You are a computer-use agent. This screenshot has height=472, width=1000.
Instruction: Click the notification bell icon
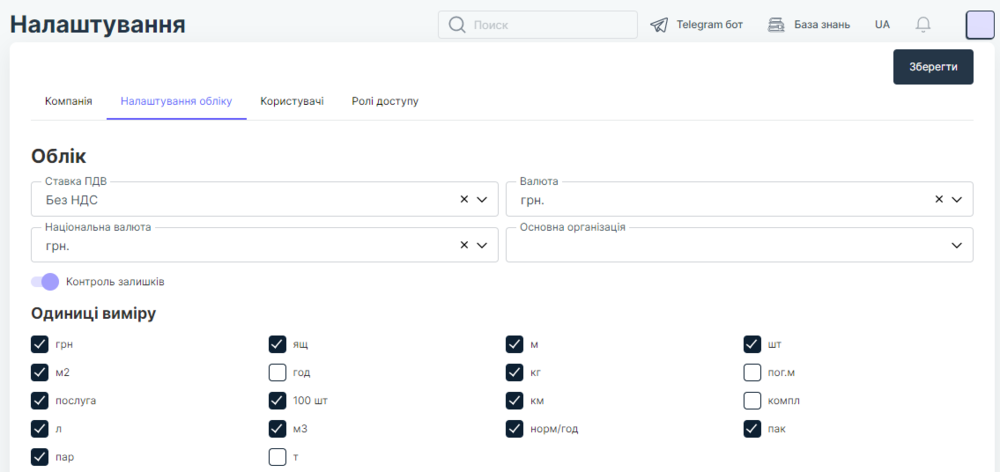923,25
